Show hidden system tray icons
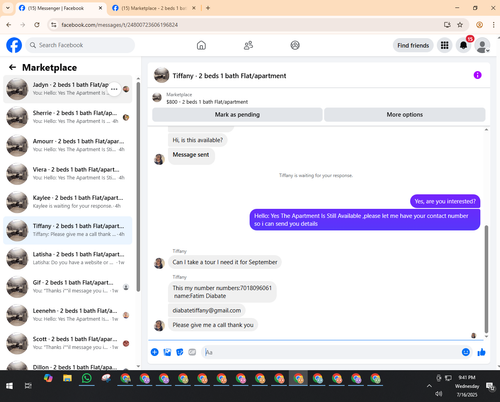Screen dimensions: 500x402 429,386
